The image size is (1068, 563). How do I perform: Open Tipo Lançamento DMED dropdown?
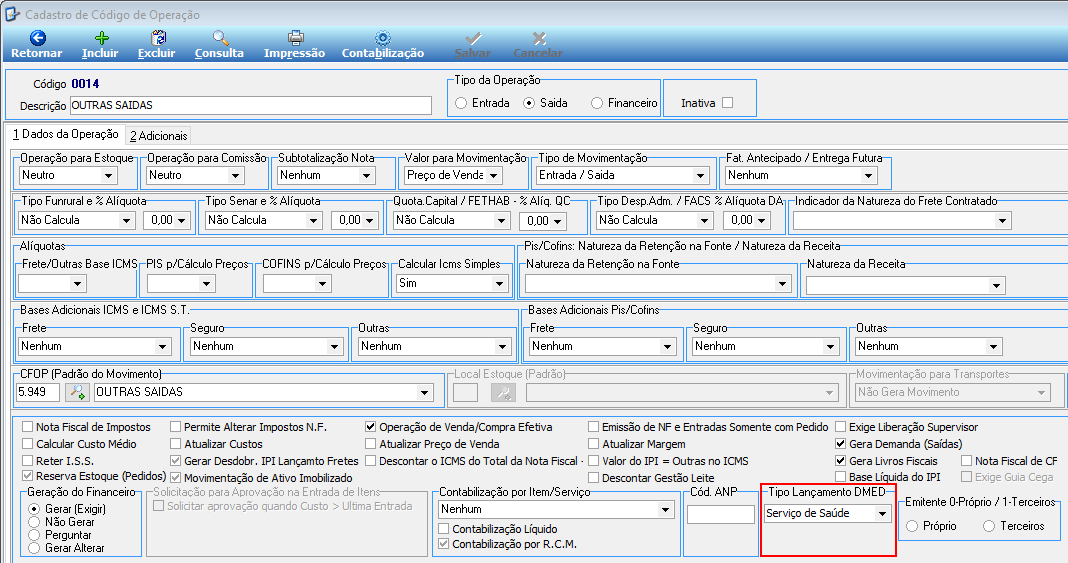(882, 513)
